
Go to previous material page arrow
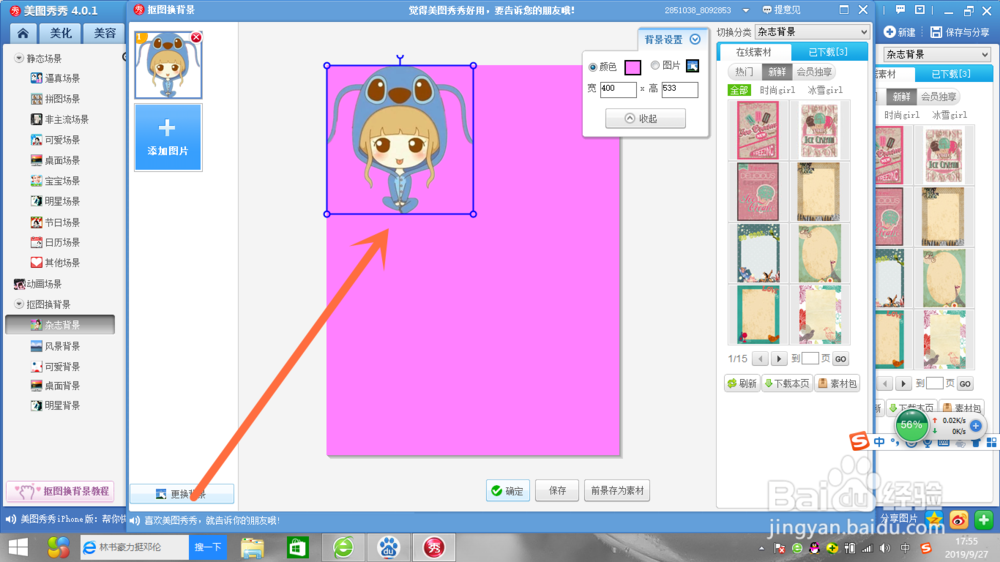760,359
